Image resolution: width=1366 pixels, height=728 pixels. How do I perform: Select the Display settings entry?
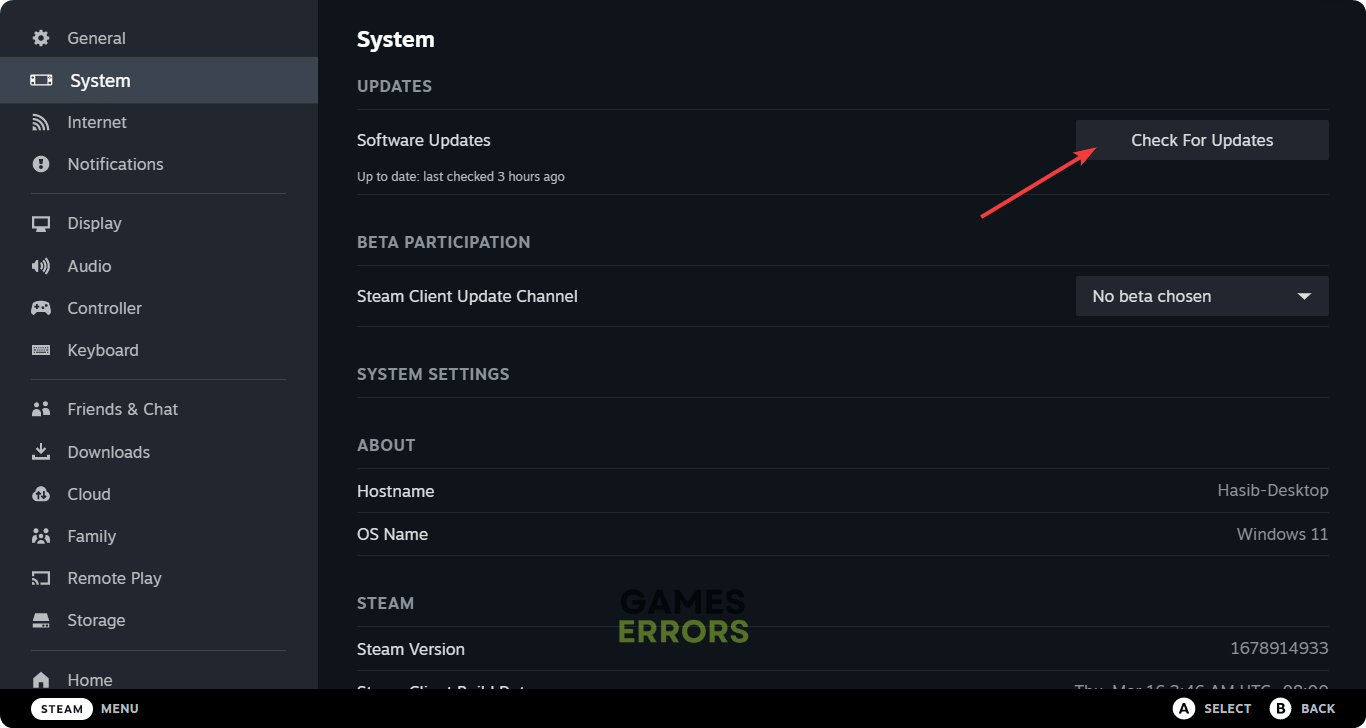[94, 223]
